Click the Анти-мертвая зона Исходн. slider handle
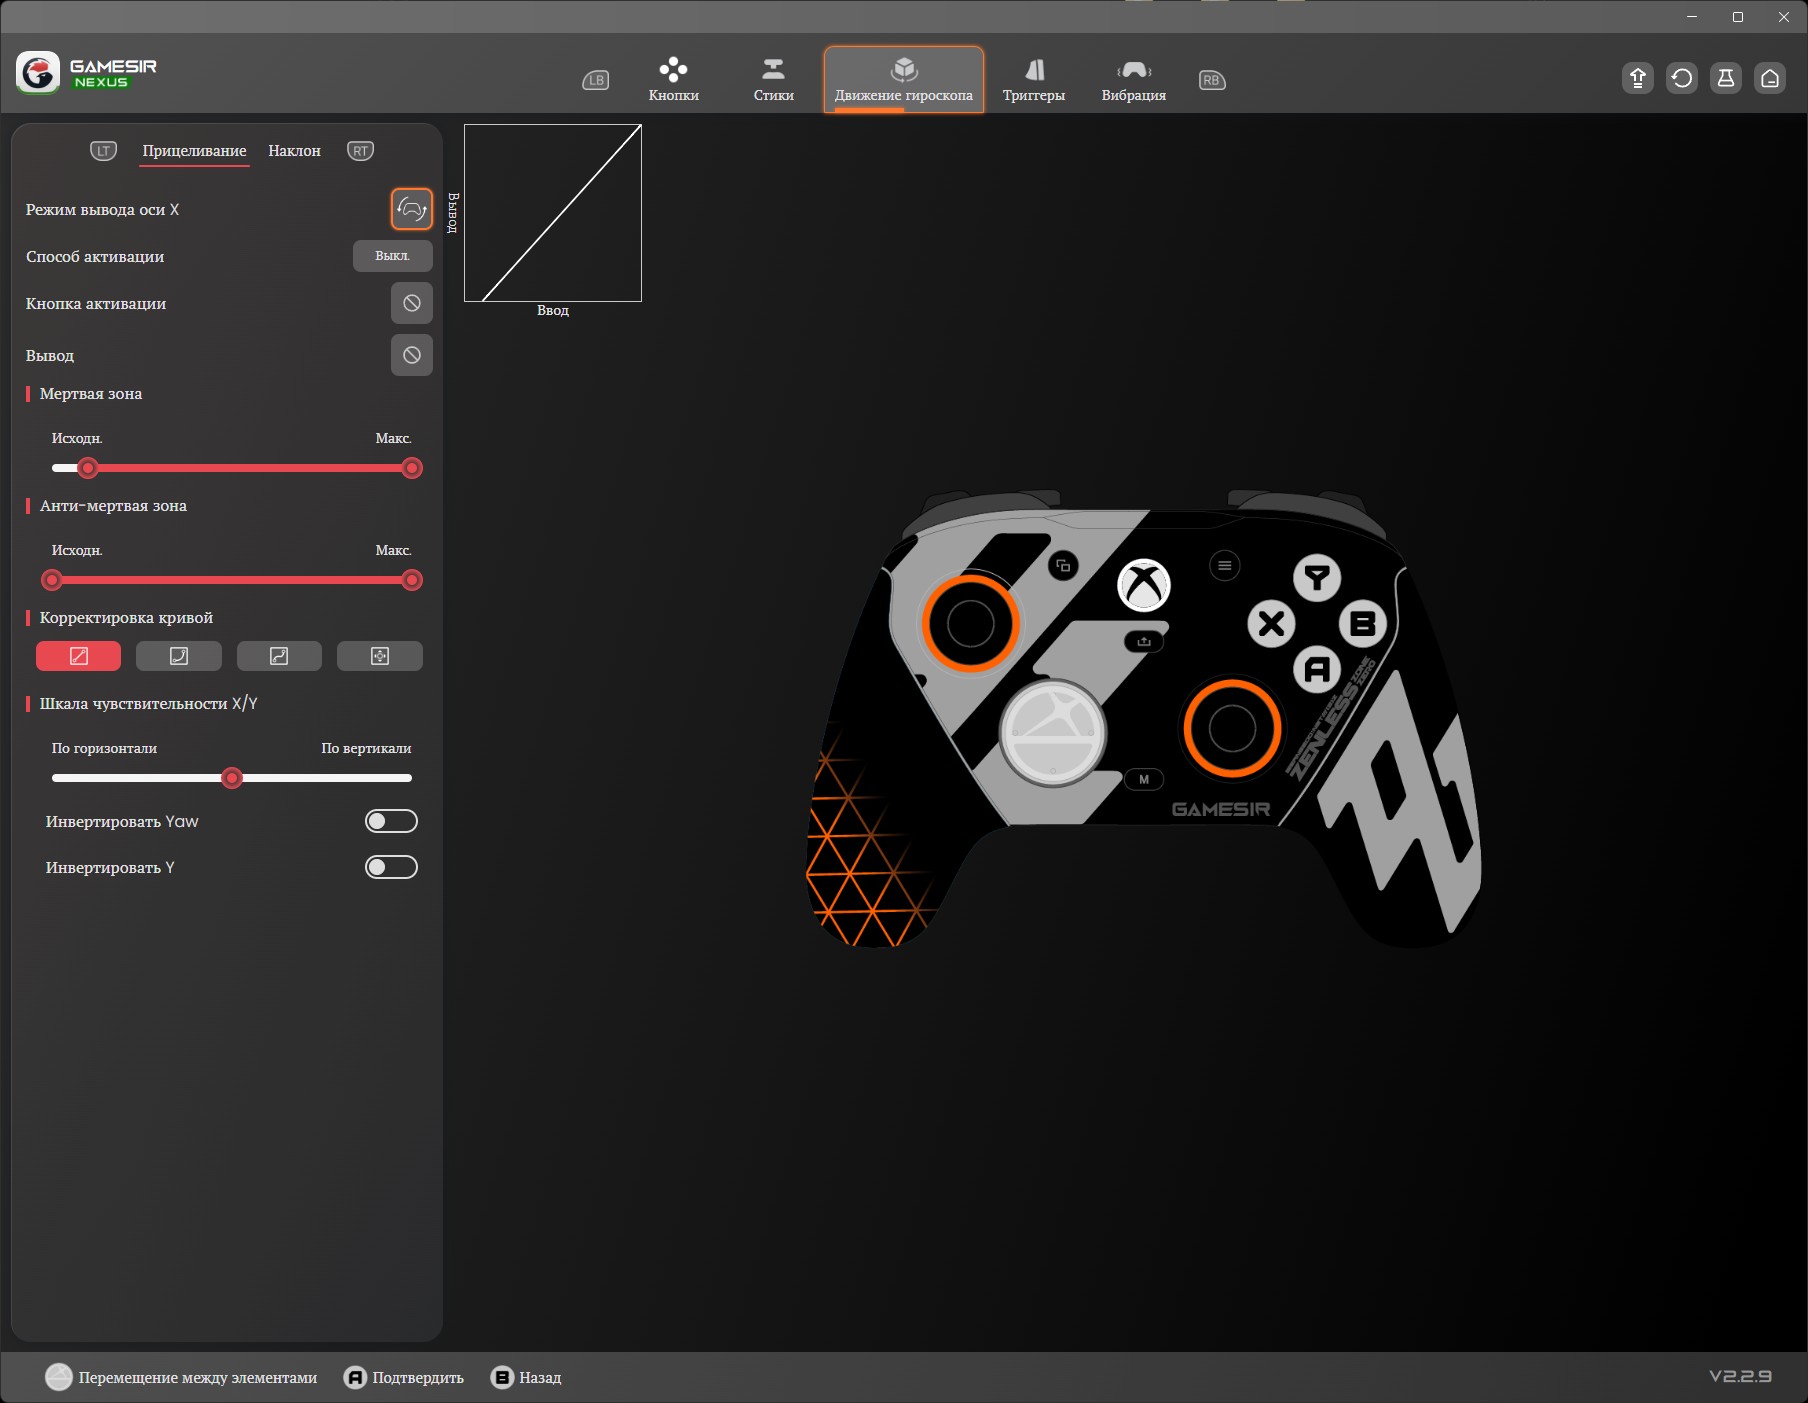Screen dimensions: 1808x1403 [52, 580]
